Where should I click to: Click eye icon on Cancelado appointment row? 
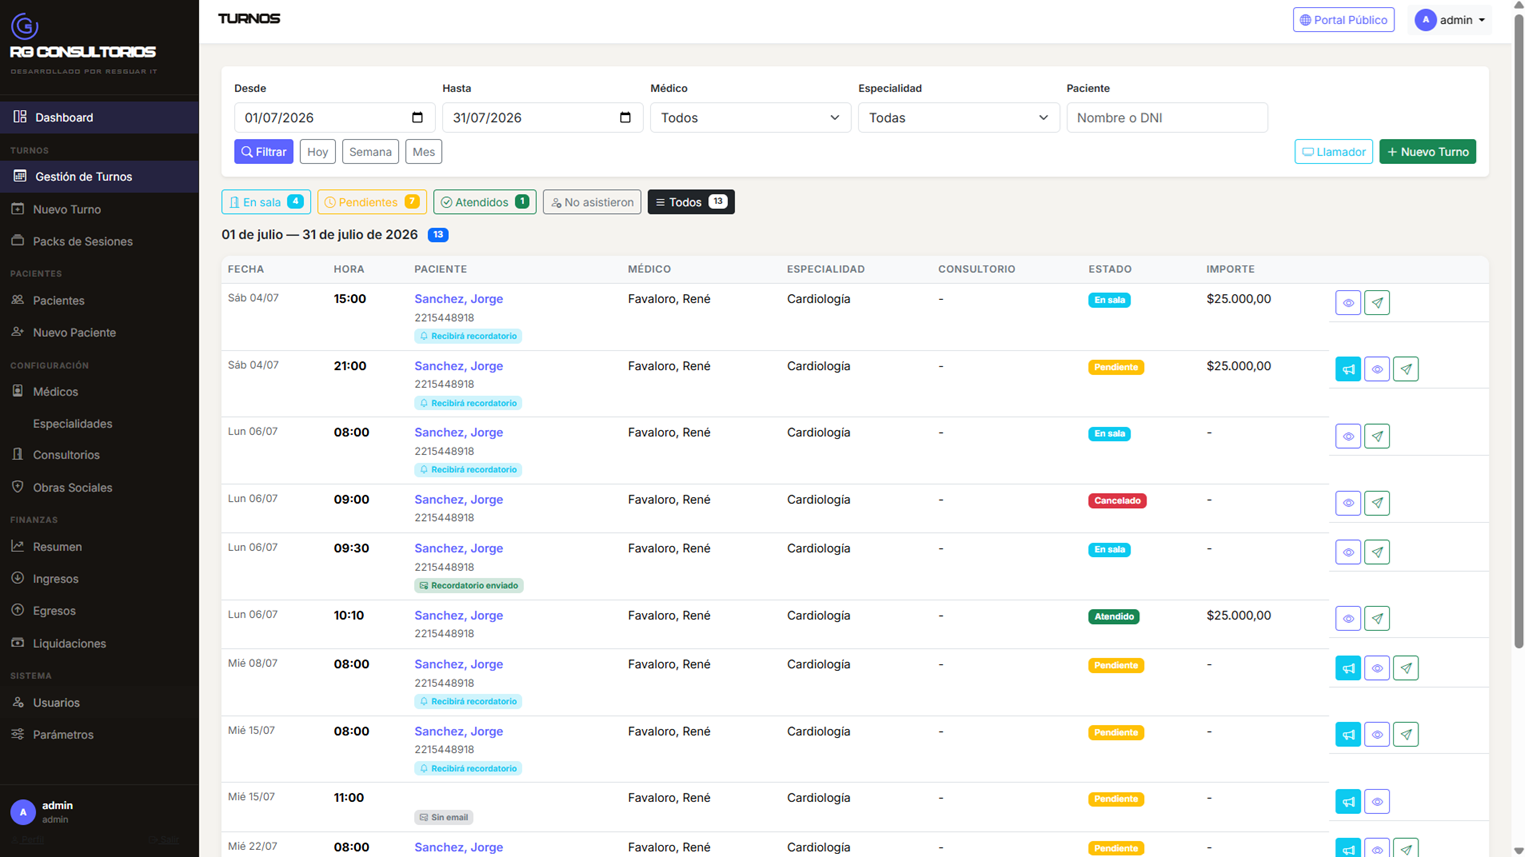tap(1348, 503)
